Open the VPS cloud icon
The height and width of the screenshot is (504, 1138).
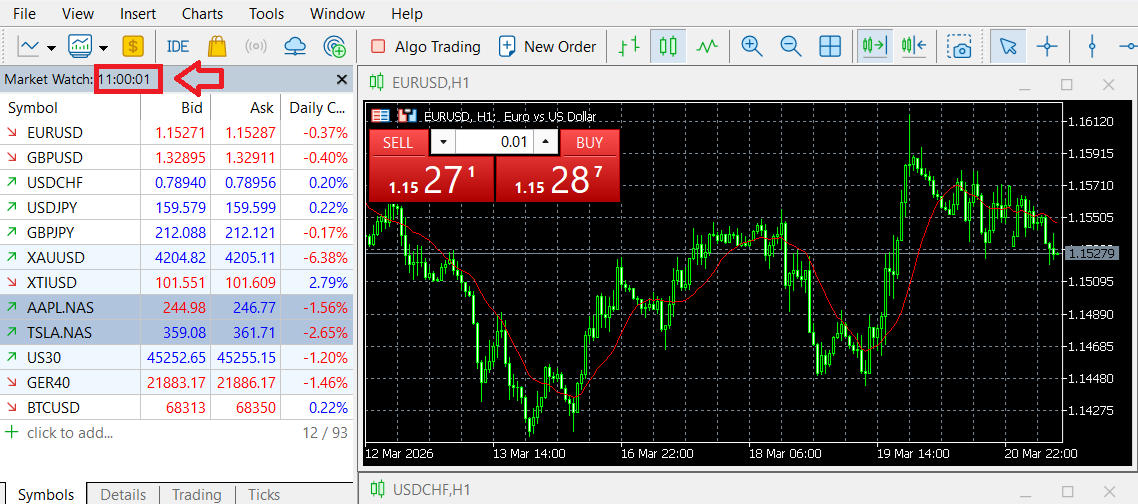[x=295, y=46]
